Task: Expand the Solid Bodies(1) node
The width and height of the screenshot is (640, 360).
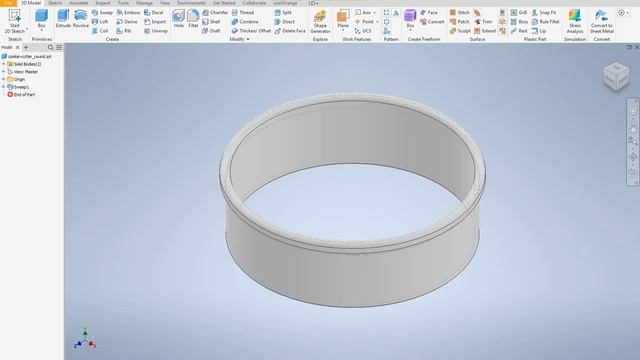Action: (x=4, y=64)
